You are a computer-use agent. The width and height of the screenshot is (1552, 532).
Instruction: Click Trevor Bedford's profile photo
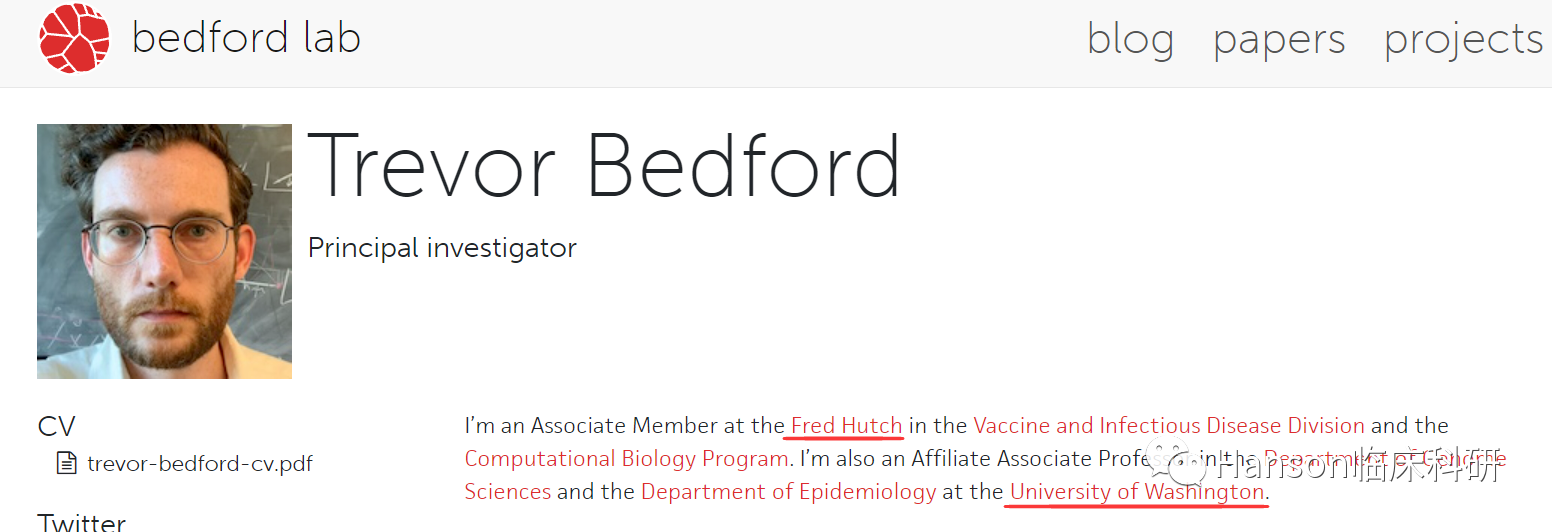[164, 251]
